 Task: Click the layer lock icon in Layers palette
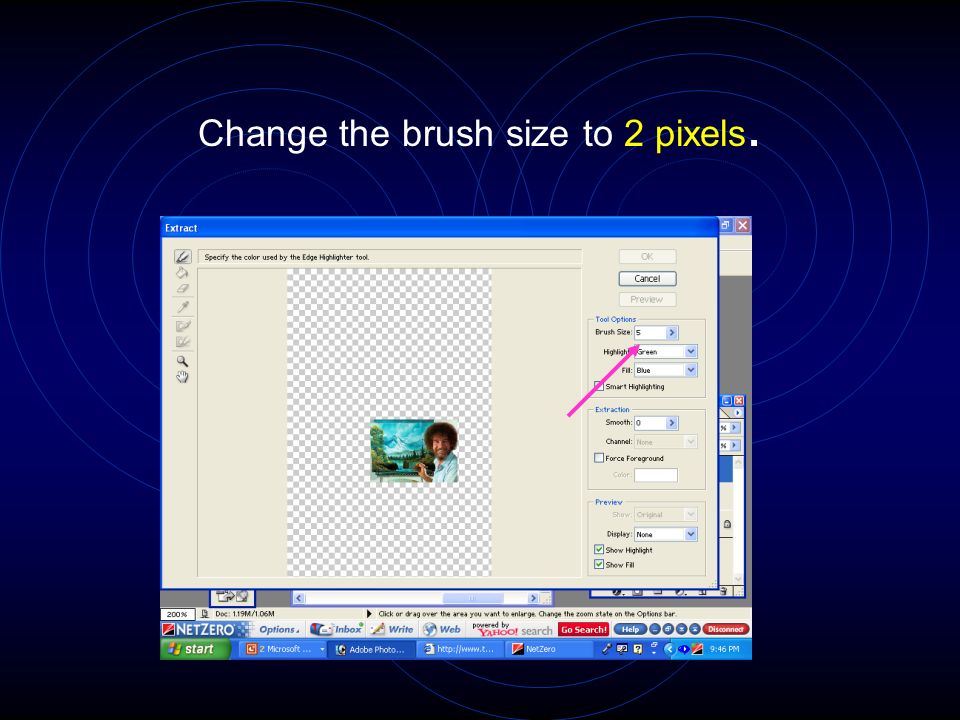(x=727, y=524)
